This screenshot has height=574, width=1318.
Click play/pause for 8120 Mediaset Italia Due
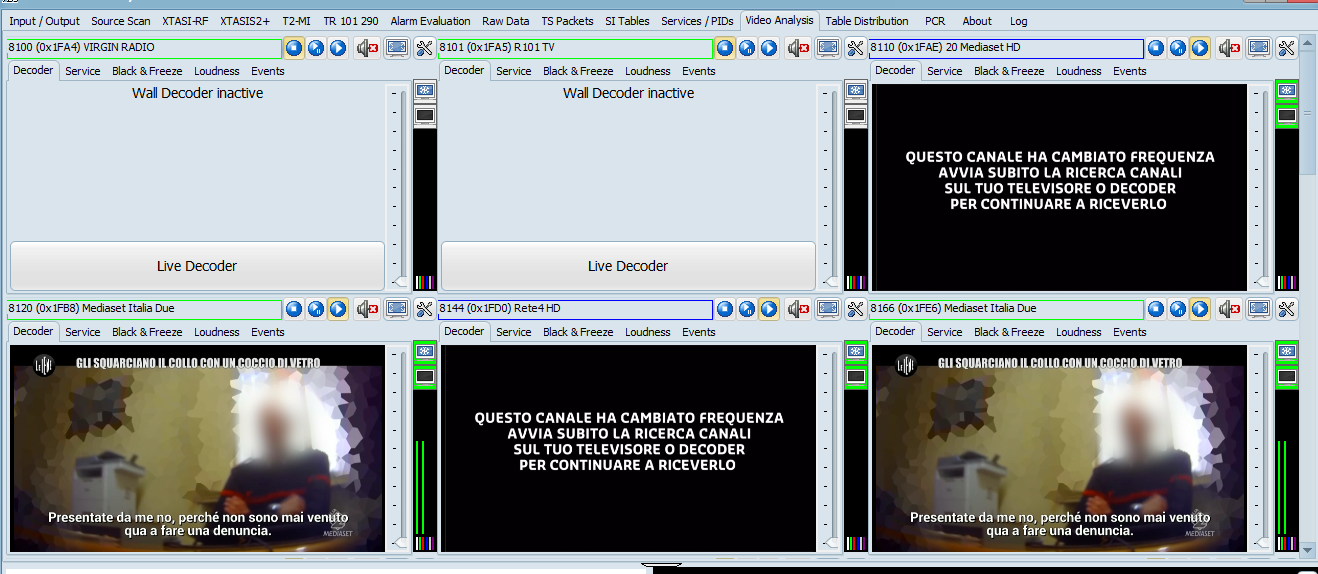(x=316, y=309)
